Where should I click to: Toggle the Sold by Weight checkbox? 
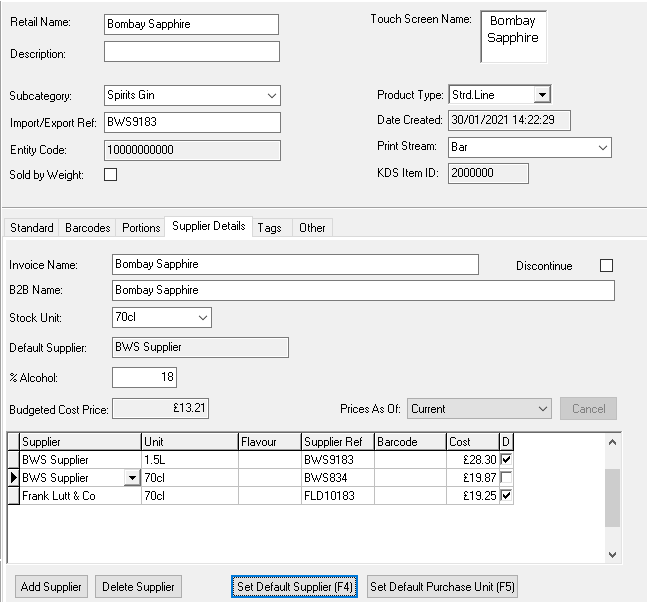(111, 175)
